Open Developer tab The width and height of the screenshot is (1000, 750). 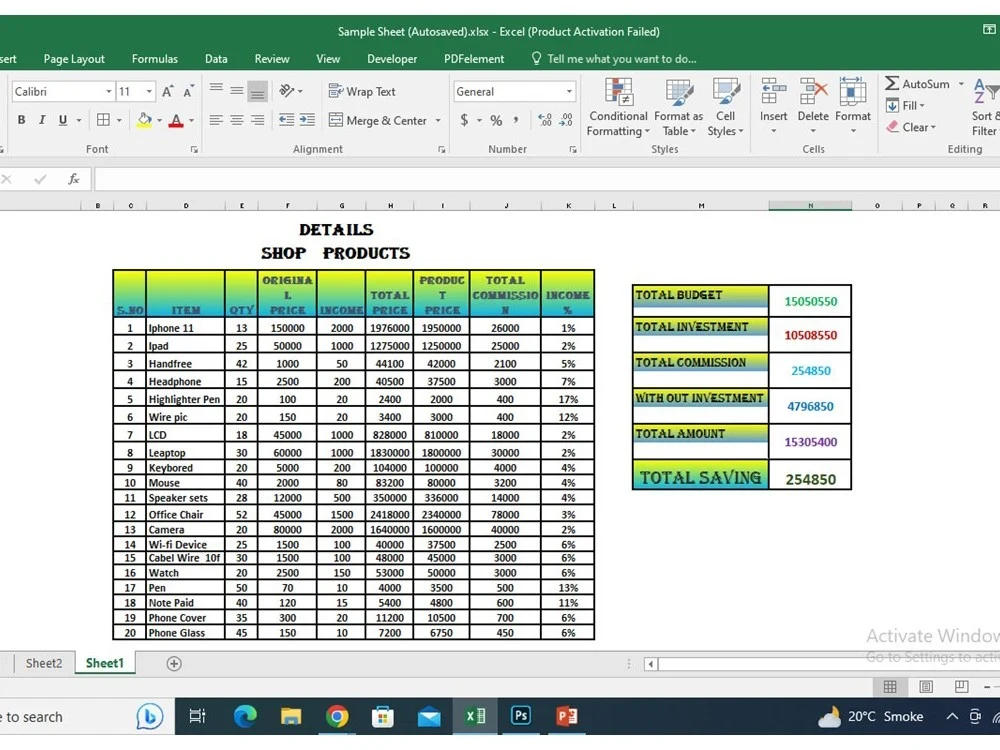coord(392,59)
